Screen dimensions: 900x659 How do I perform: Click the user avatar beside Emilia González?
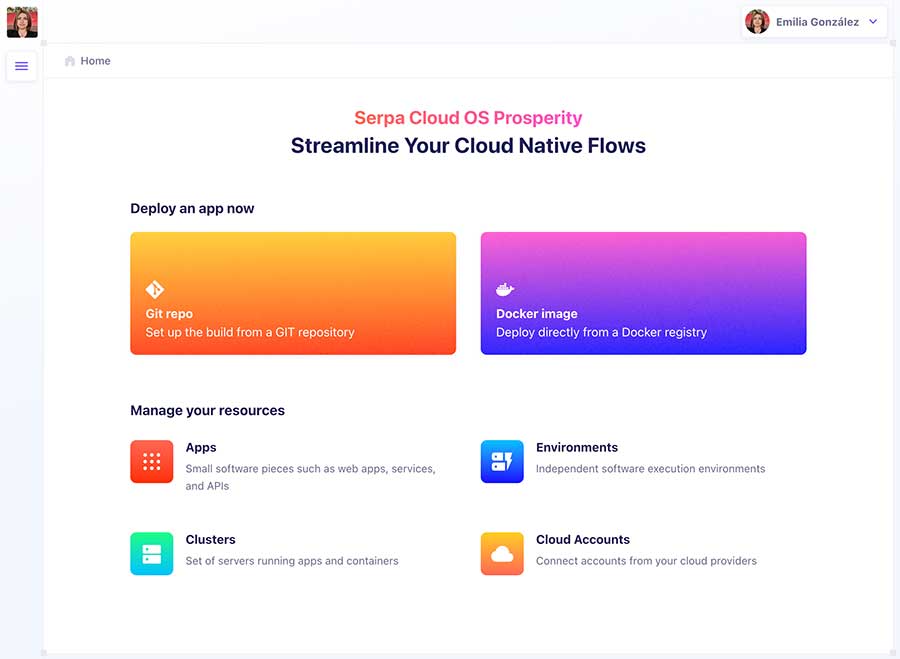pyautogui.click(x=757, y=22)
